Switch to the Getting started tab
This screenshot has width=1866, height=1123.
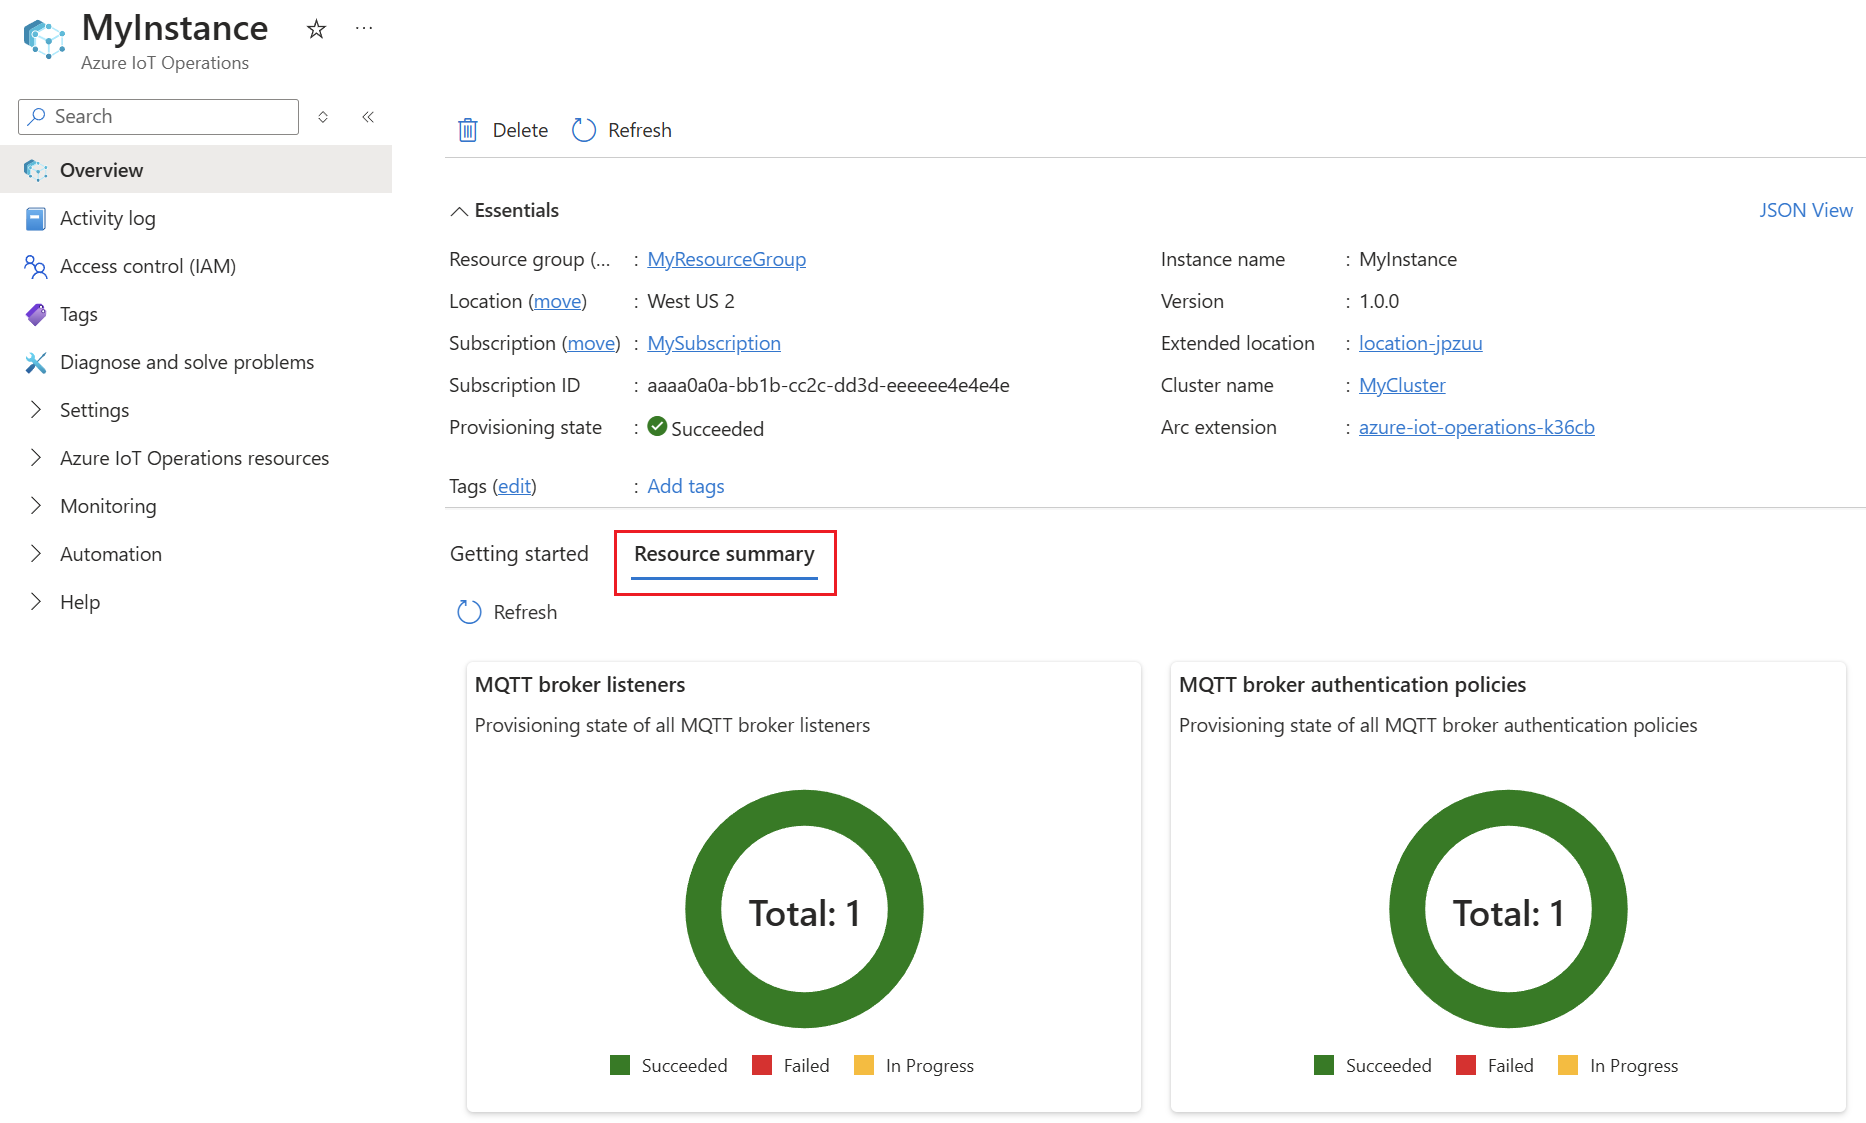click(x=519, y=554)
